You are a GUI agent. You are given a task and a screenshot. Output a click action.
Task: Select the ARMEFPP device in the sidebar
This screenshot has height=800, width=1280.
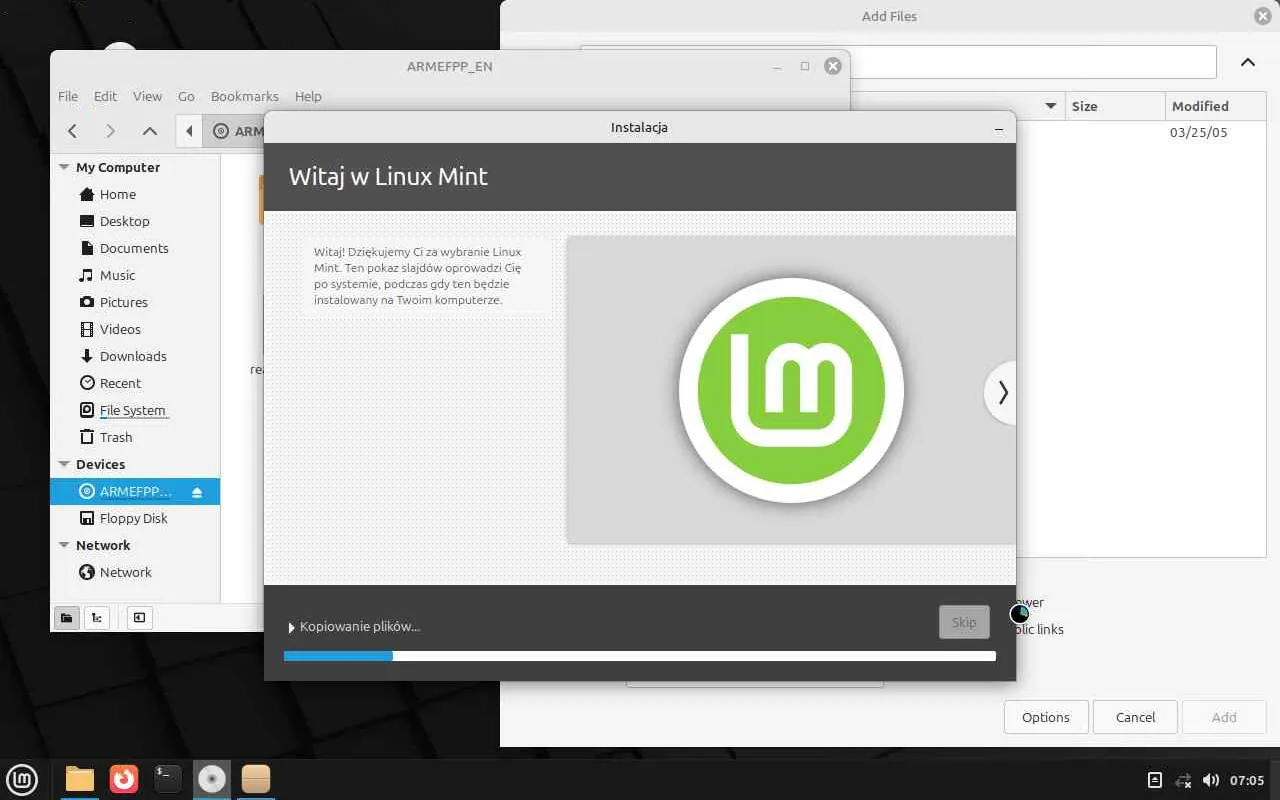coord(134,492)
